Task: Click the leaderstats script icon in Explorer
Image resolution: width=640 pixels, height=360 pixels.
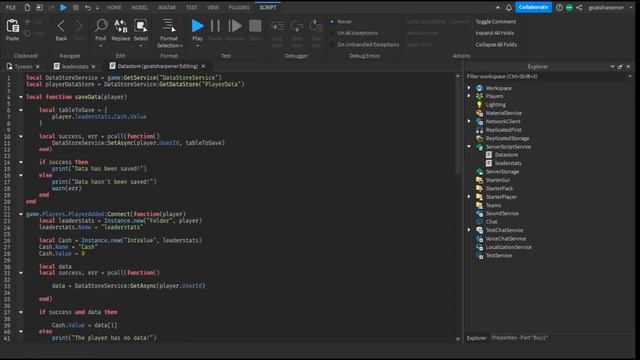Action: tap(489, 163)
